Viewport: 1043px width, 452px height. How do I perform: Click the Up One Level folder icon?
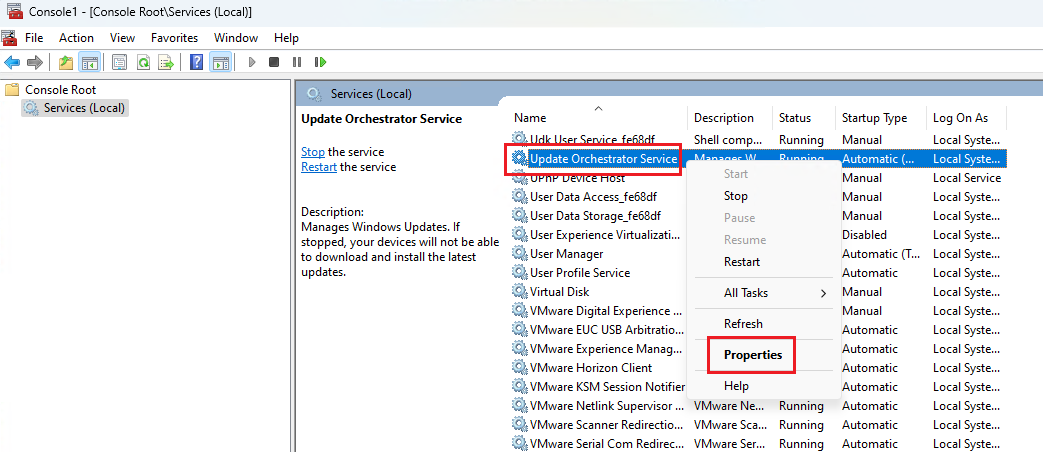pos(65,62)
